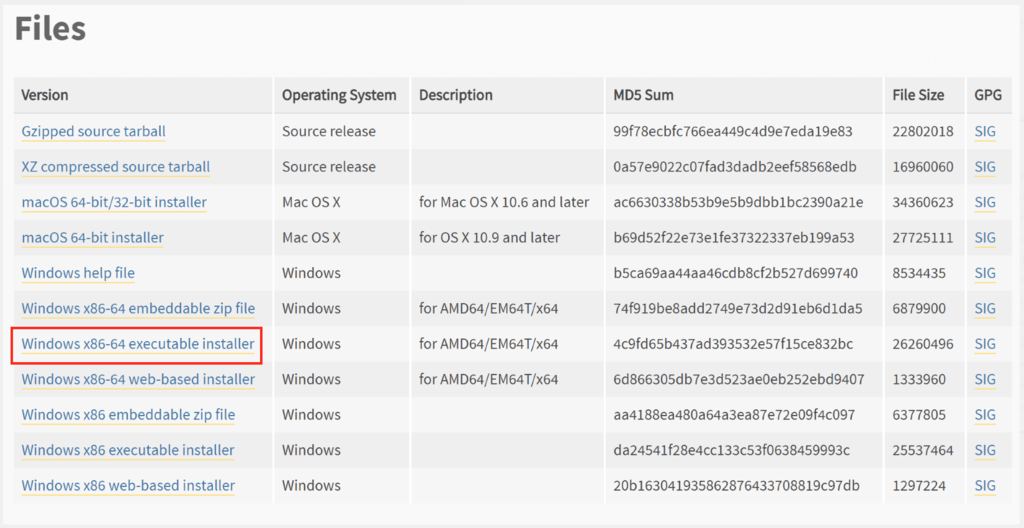1024x528 pixels.
Task: Select MD5 sum b69d52f22e73e1fe37322337eb199a53
Action: (733, 237)
